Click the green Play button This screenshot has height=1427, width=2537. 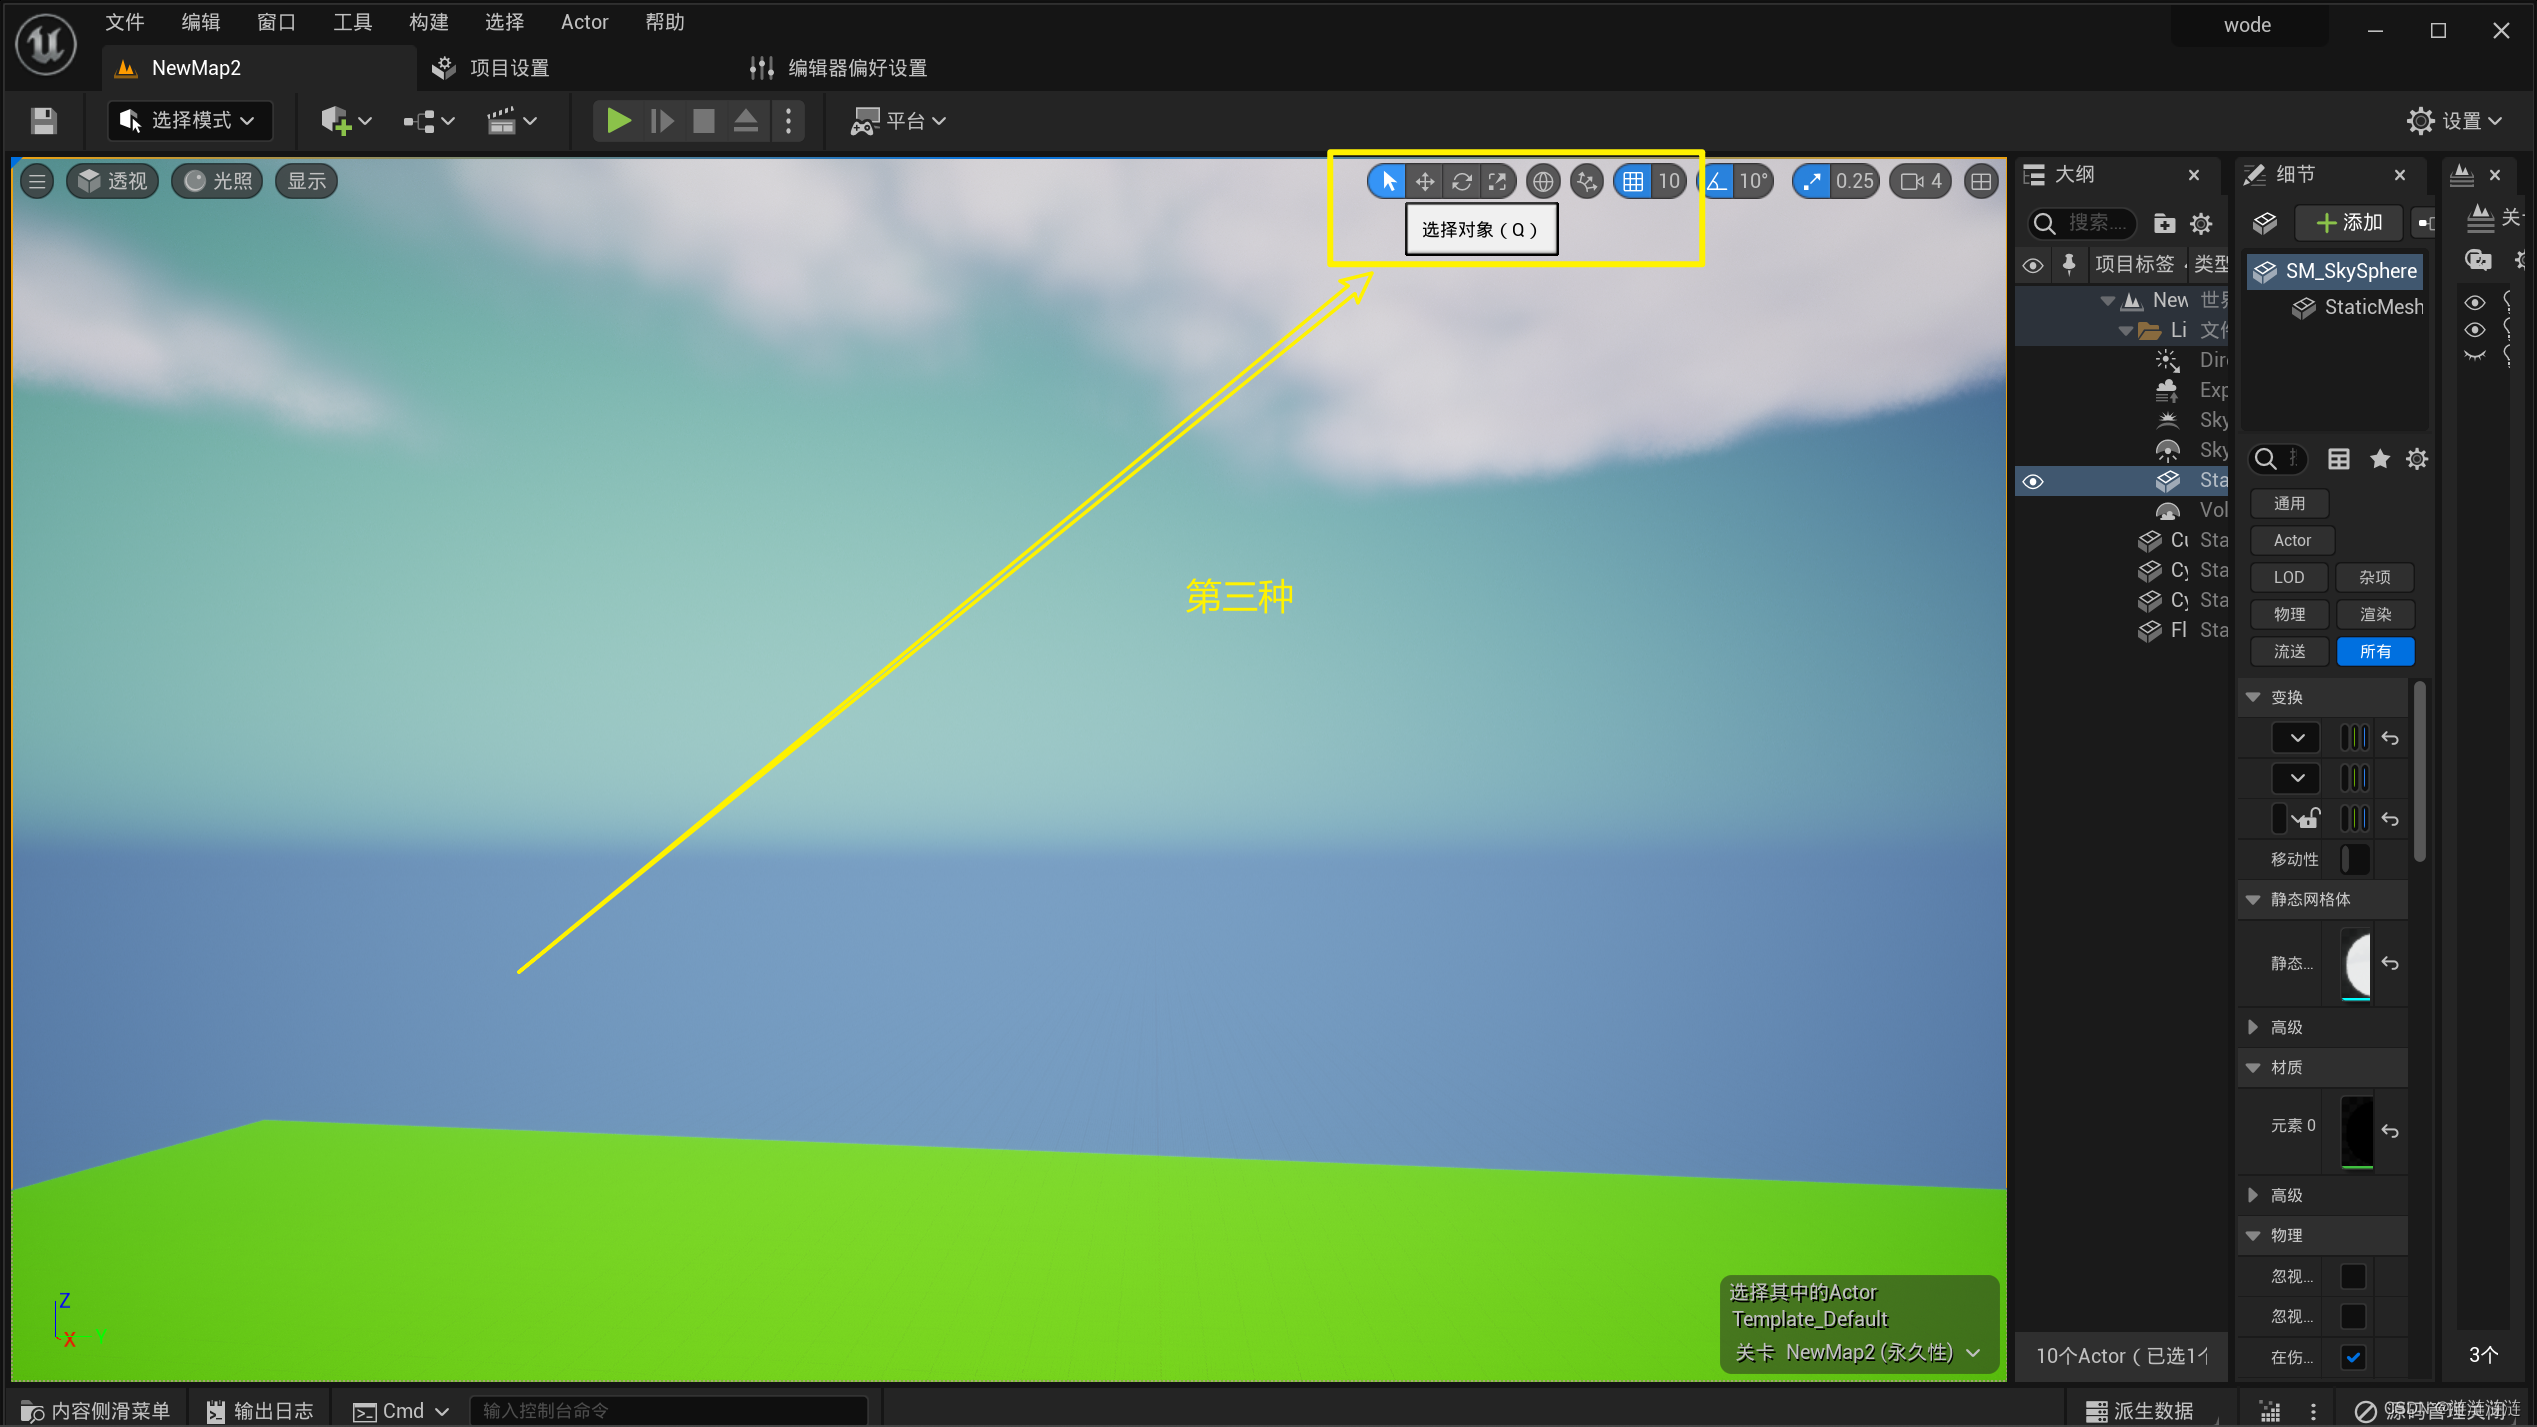tap(618, 121)
